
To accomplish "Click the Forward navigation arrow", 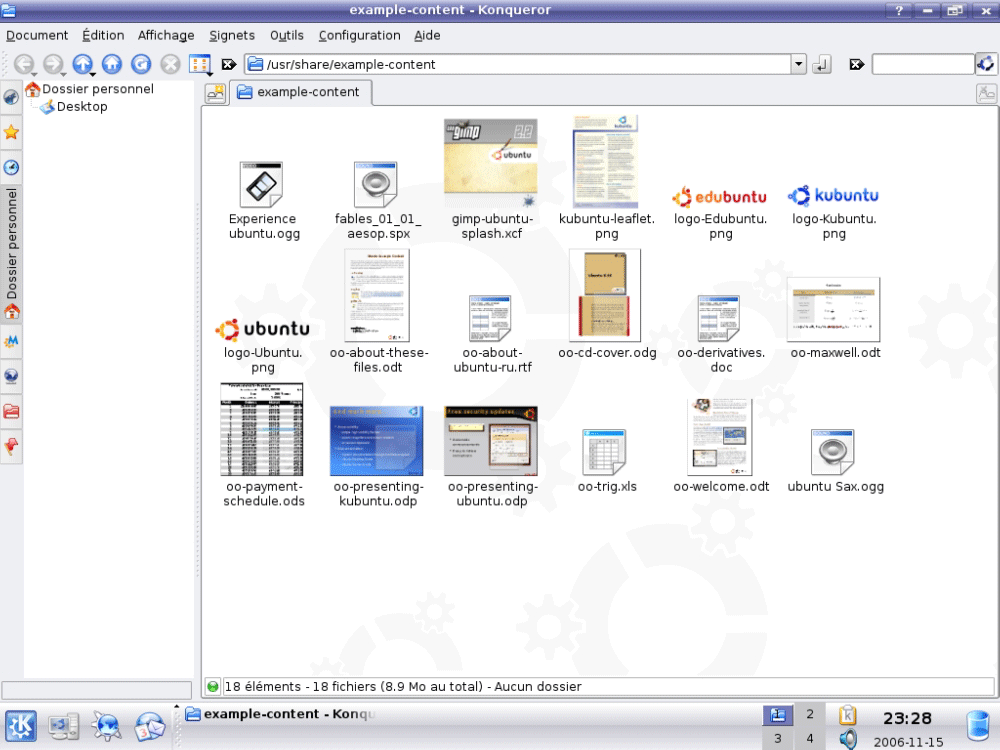I will 53,64.
